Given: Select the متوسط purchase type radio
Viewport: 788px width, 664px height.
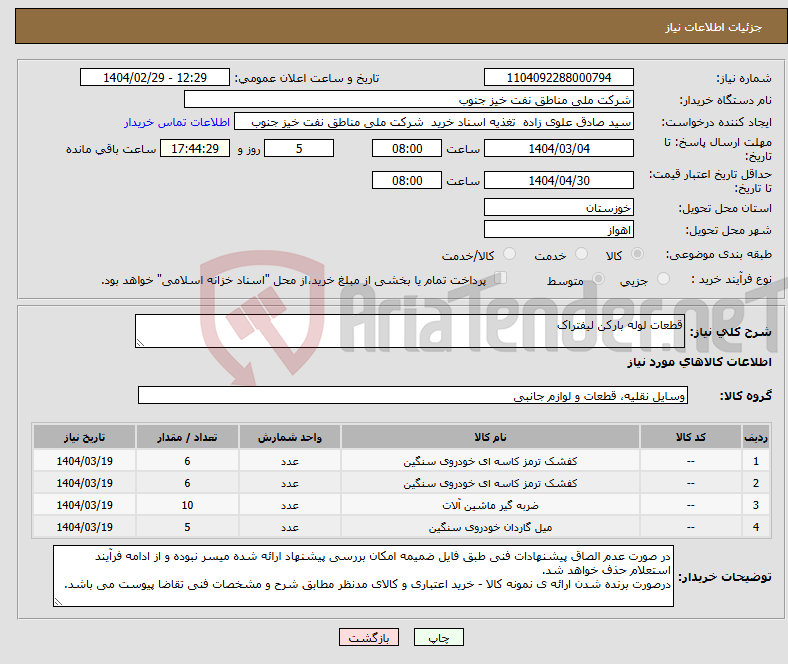Looking at the screenshot, I should (x=599, y=278).
